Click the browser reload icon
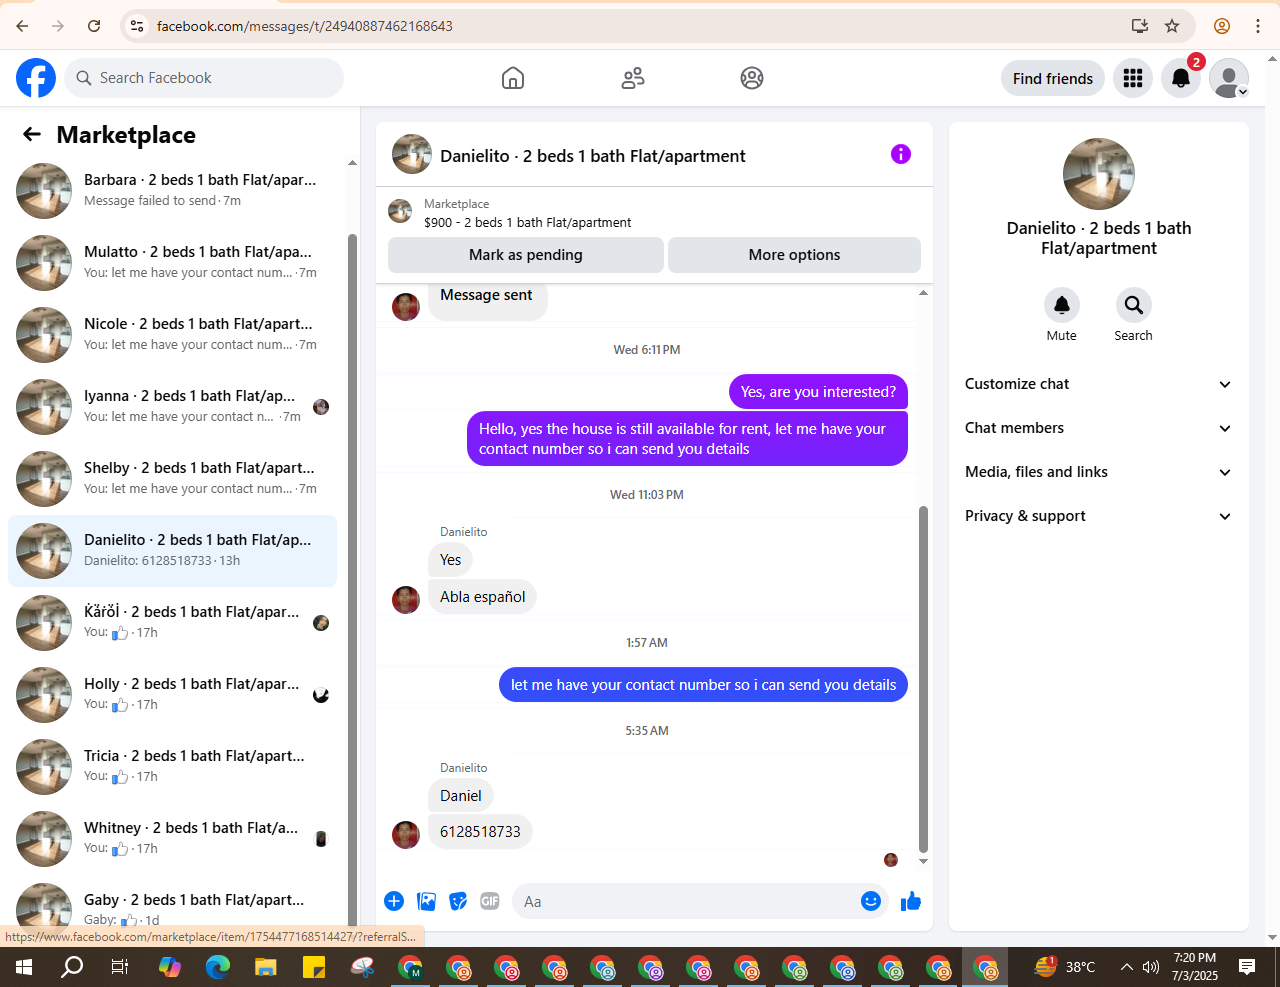Screen dimensions: 1280x987 click(x=94, y=26)
